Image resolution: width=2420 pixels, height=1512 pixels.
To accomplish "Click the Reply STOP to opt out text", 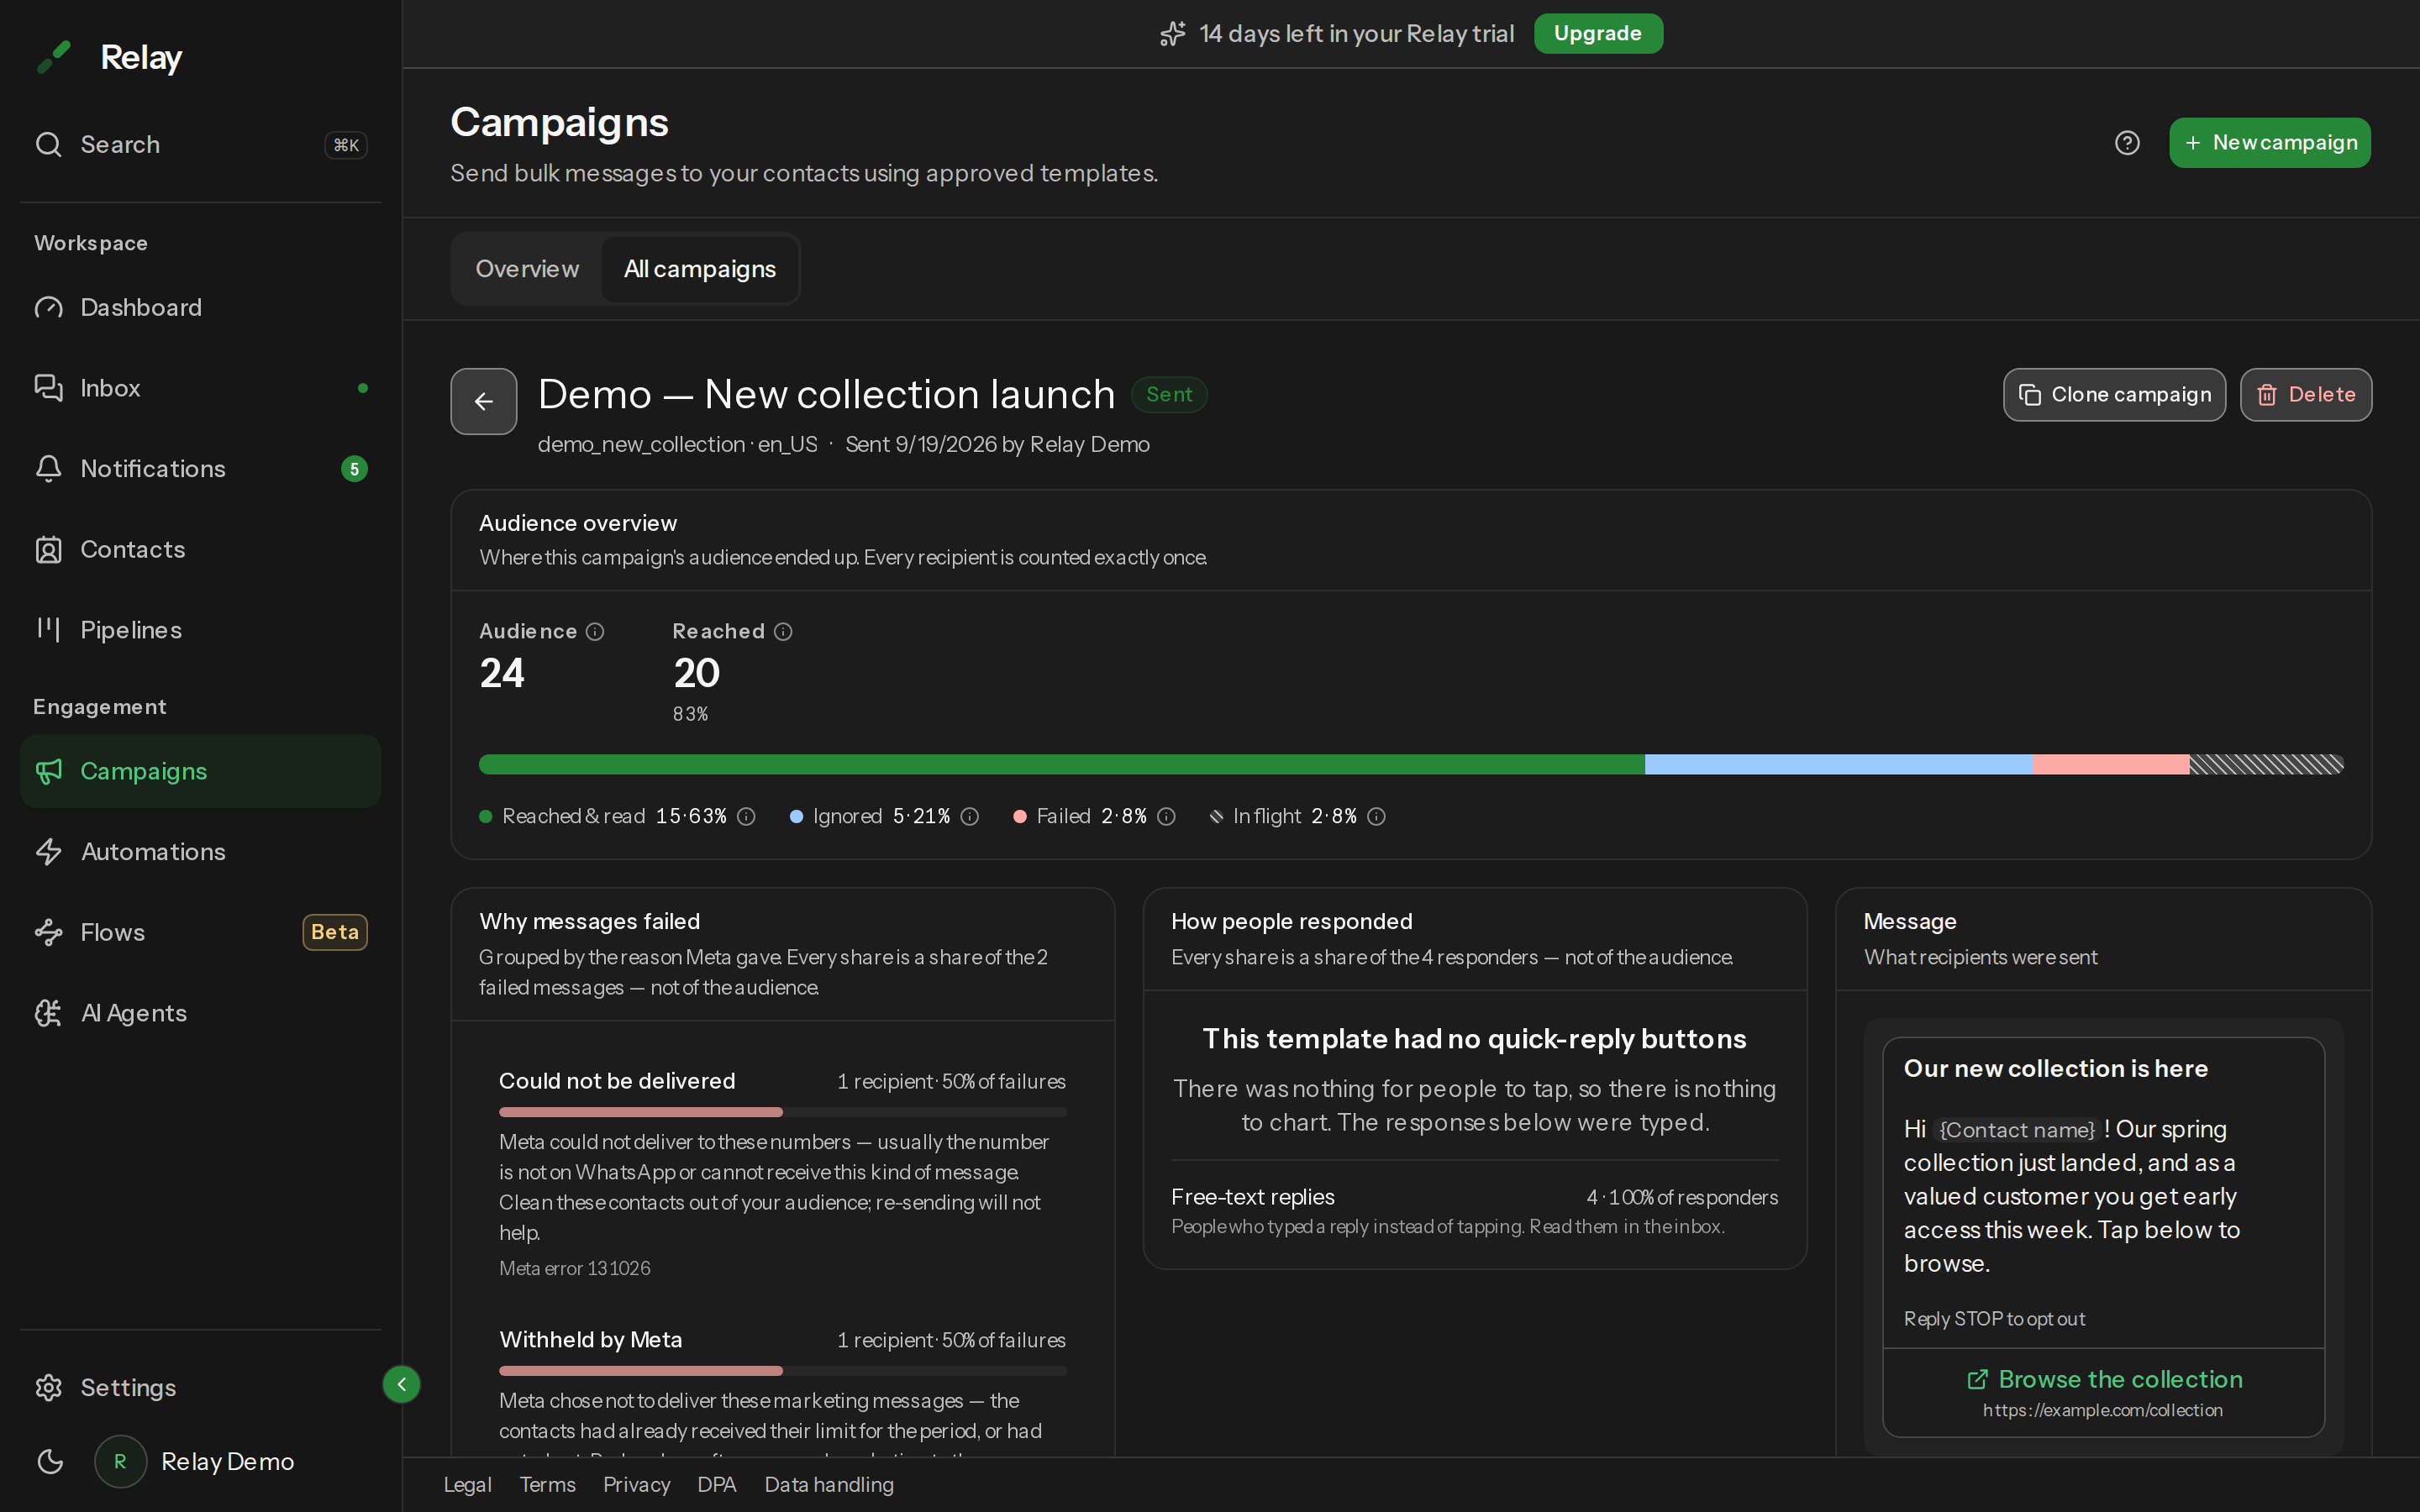I will point(1994,1319).
